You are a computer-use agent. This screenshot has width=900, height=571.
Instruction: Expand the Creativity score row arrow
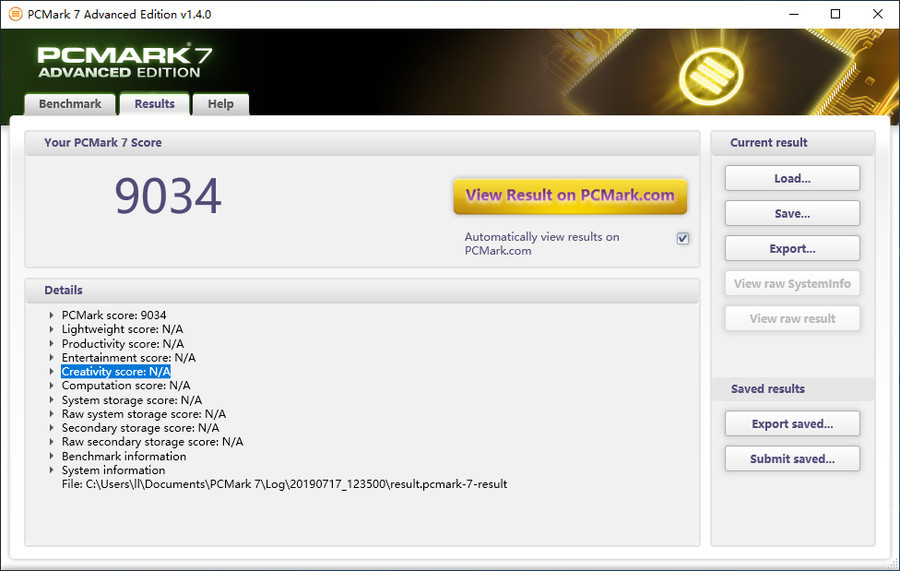51,372
